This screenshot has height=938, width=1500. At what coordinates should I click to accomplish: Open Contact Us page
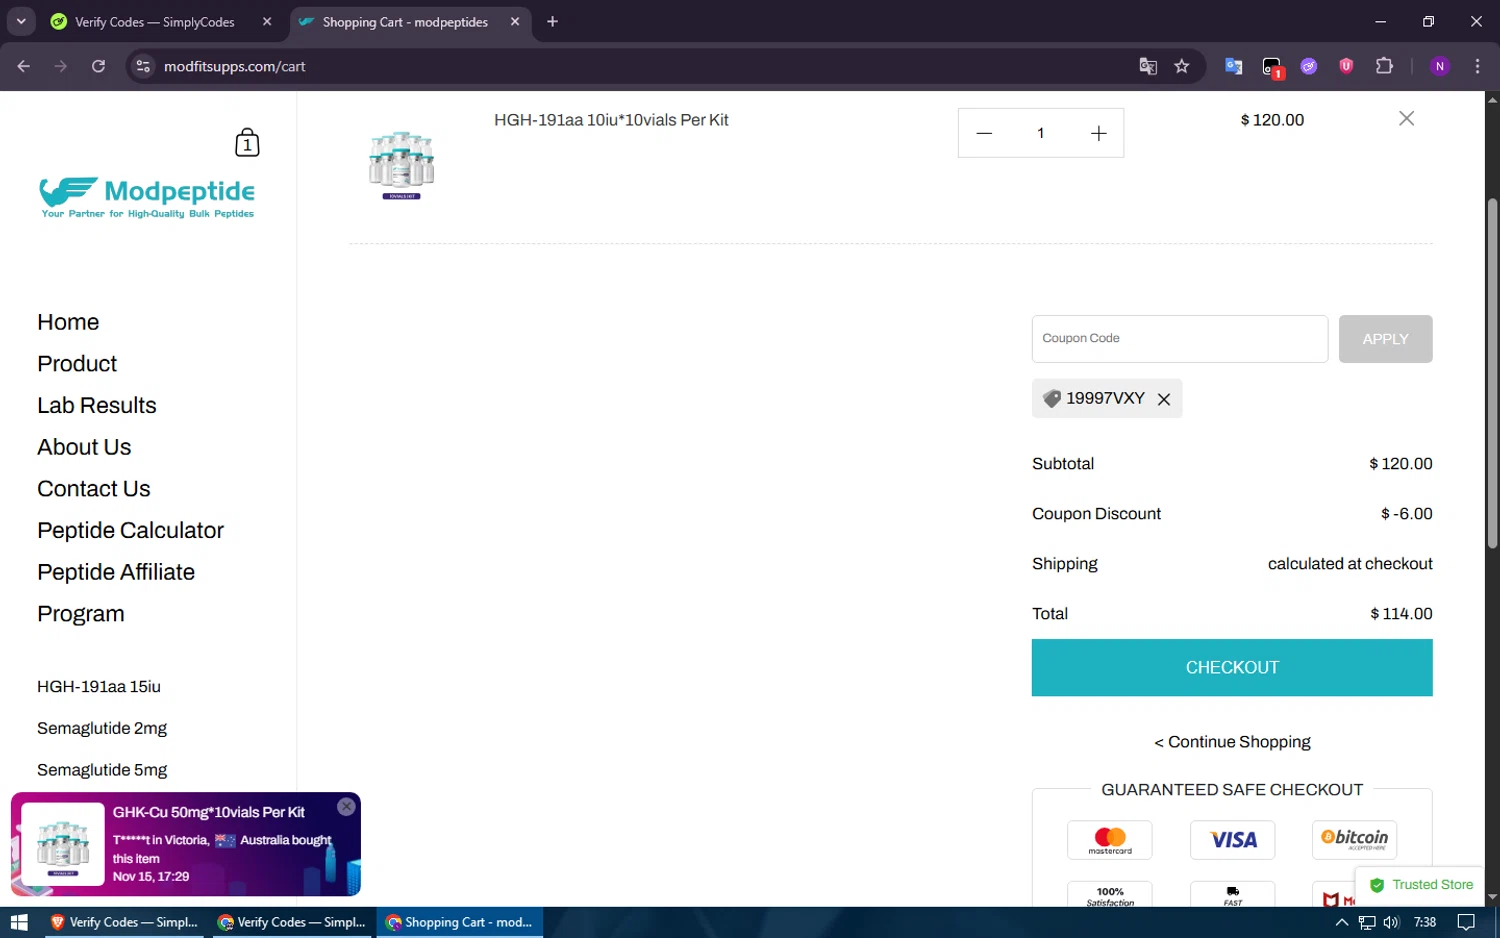[x=94, y=489]
